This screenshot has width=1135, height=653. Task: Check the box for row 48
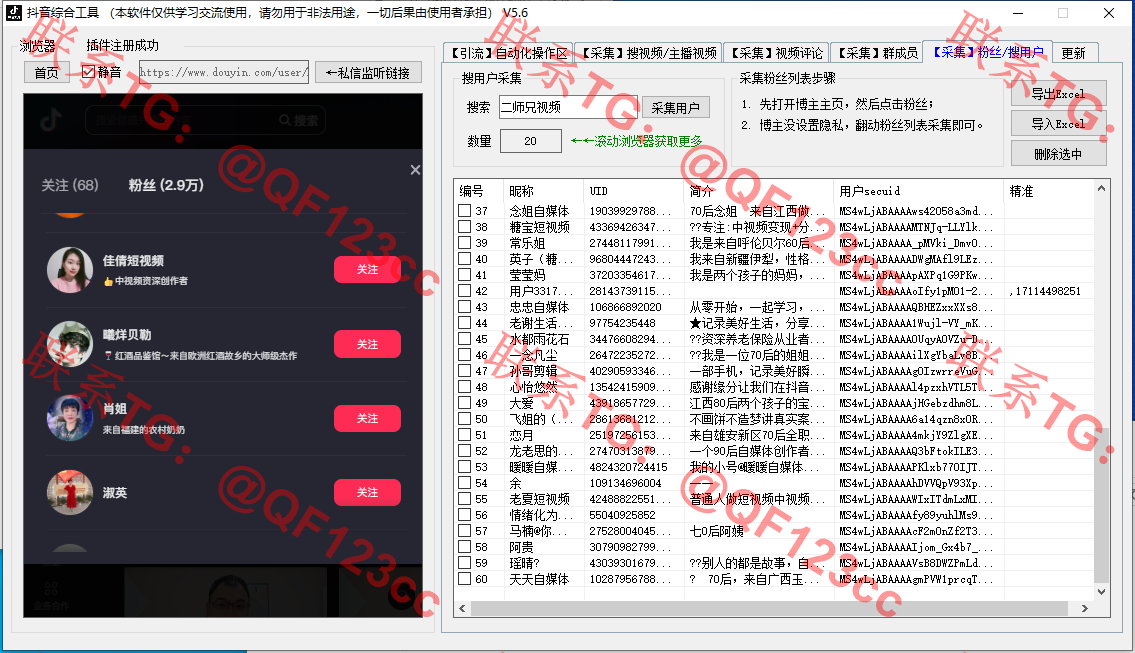tap(465, 387)
